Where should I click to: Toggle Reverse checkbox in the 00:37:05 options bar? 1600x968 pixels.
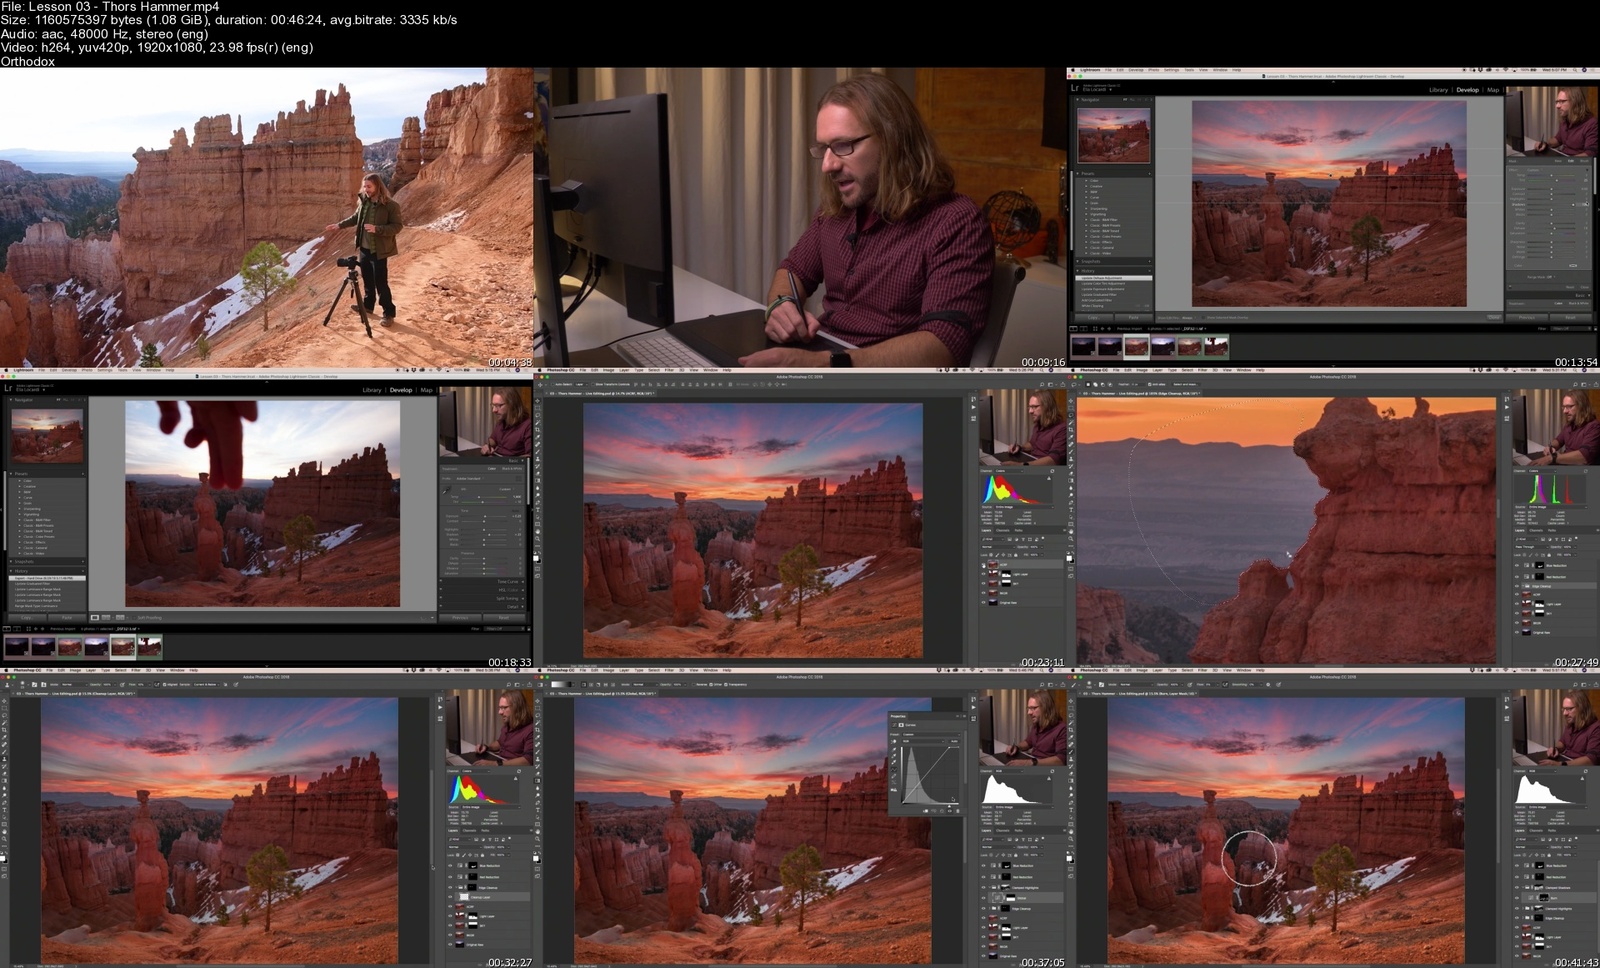(693, 685)
